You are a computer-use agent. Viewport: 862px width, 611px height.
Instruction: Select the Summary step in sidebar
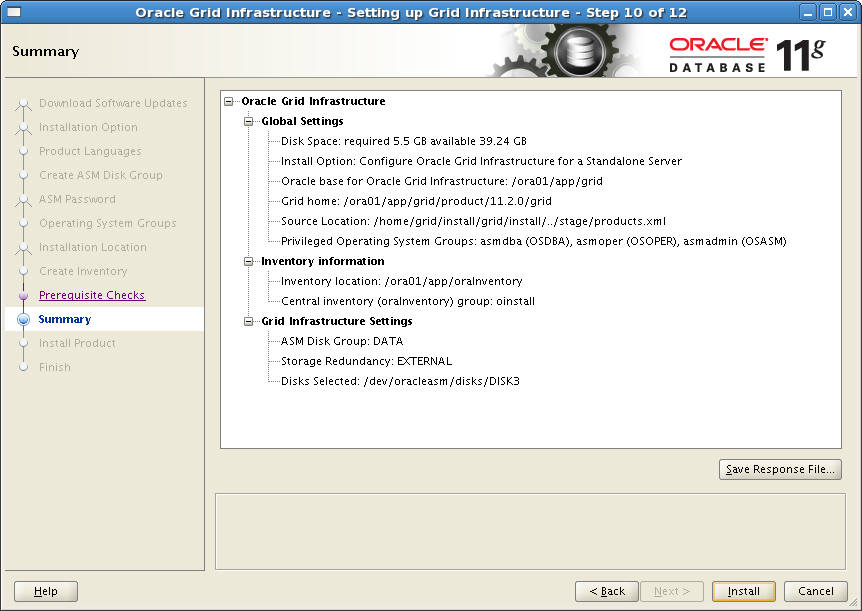coord(64,319)
